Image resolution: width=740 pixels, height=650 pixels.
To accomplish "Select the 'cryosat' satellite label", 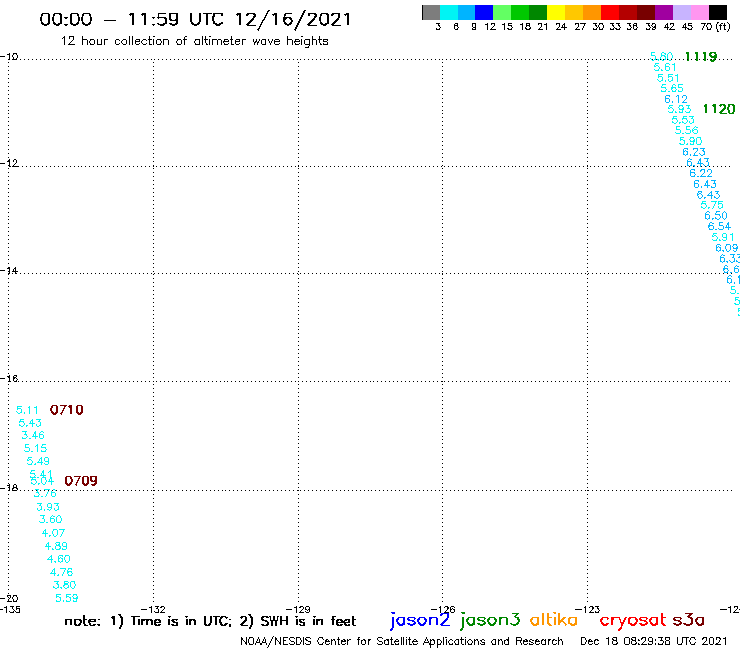I will click(x=633, y=620).
